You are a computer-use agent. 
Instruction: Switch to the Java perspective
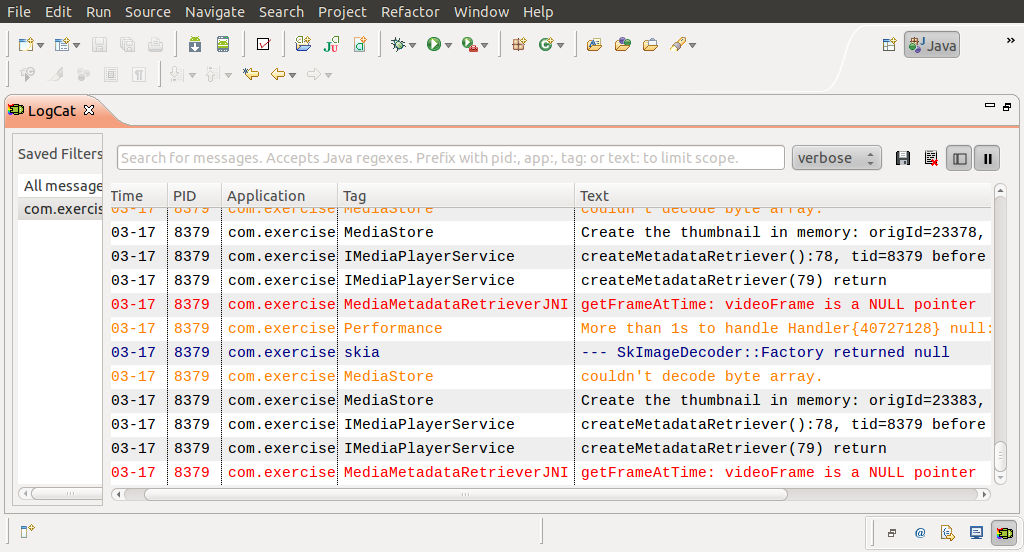932,44
